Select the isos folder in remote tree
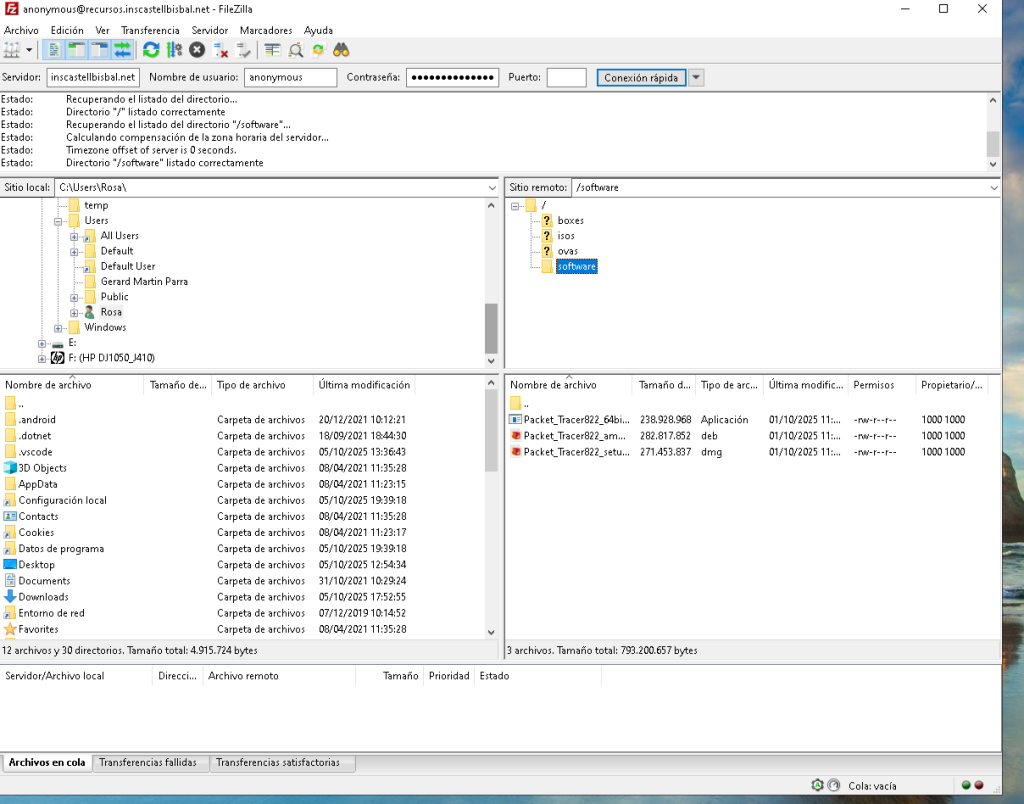This screenshot has height=804, width=1024. point(566,236)
